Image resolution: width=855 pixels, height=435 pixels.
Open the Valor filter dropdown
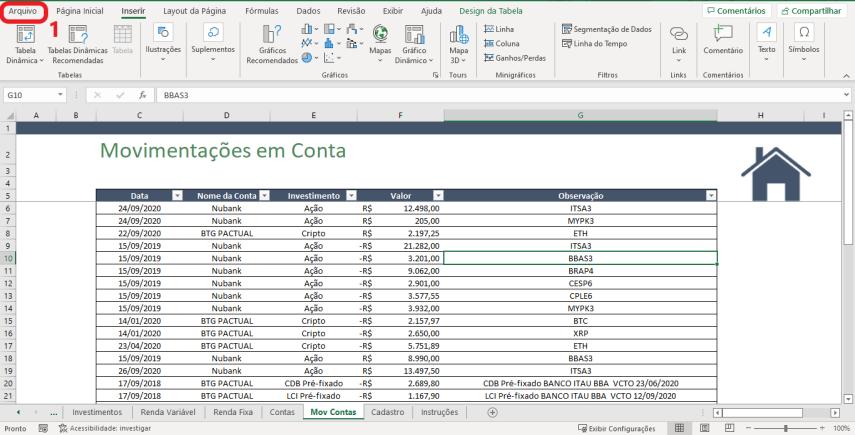438,196
